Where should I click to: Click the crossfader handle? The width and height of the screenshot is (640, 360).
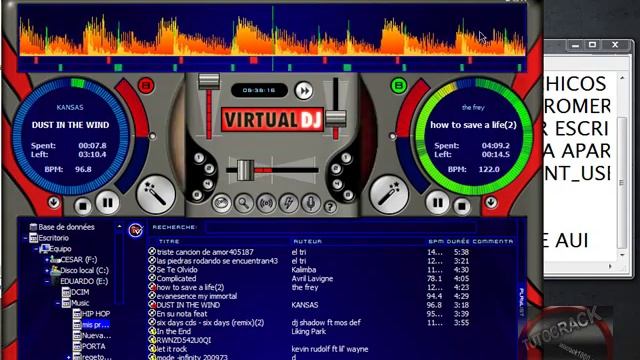click(246, 170)
